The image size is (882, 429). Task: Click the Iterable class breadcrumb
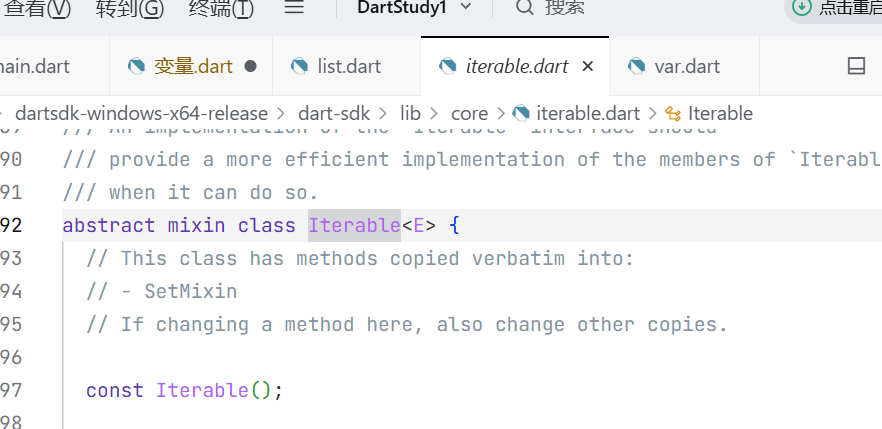pyautogui.click(x=720, y=114)
